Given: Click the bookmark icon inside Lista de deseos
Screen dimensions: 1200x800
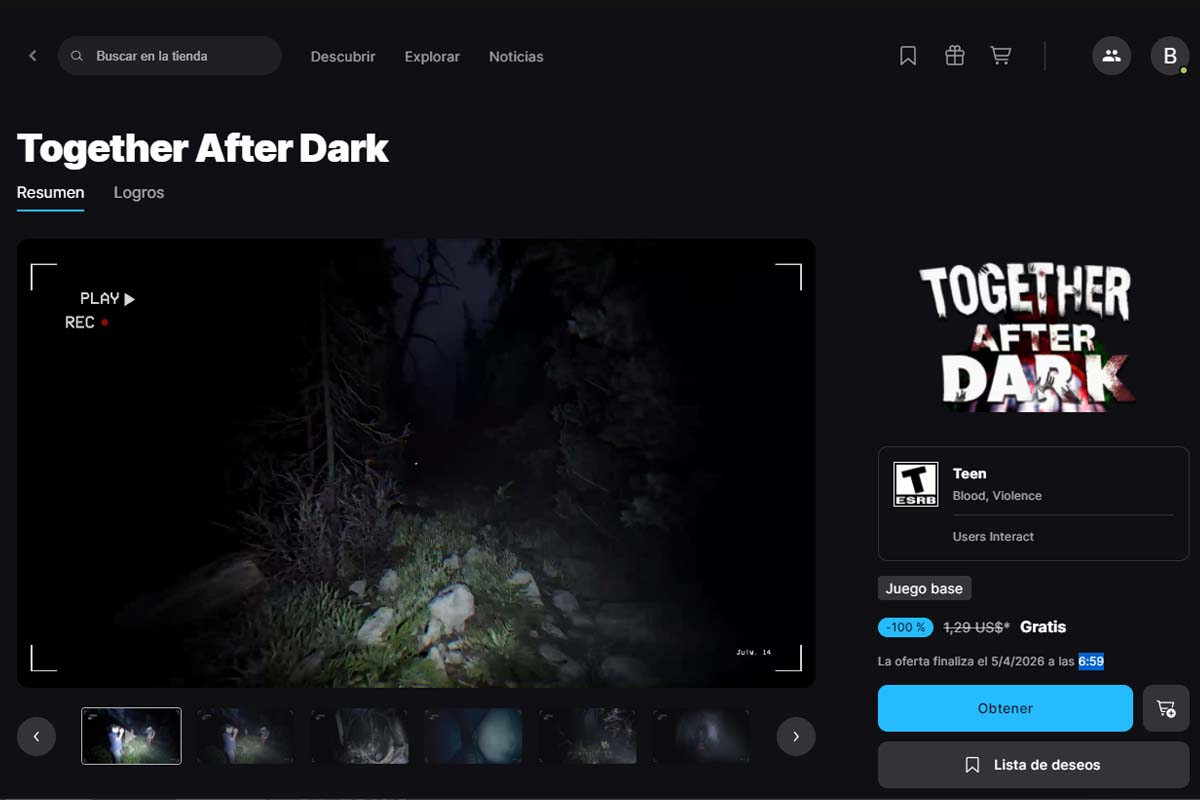Looking at the screenshot, I should pos(972,764).
